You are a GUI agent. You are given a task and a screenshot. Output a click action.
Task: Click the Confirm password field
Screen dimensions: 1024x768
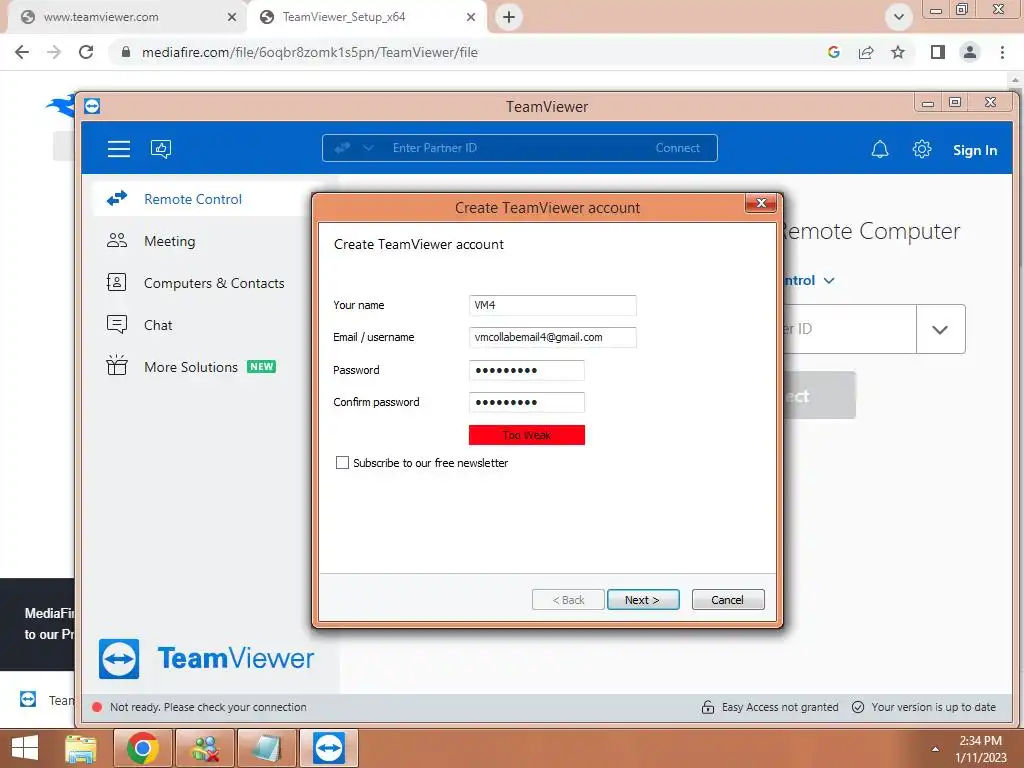click(x=526, y=402)
